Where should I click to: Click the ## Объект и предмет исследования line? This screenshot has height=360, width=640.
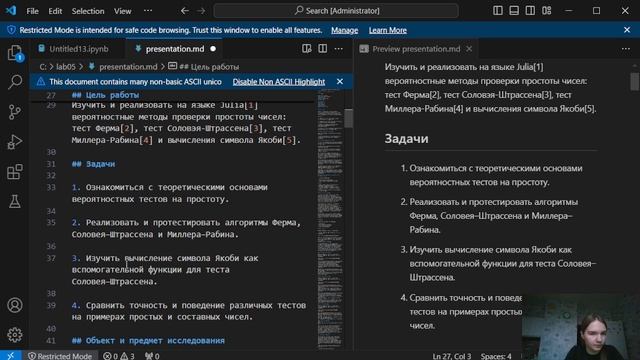148,340
